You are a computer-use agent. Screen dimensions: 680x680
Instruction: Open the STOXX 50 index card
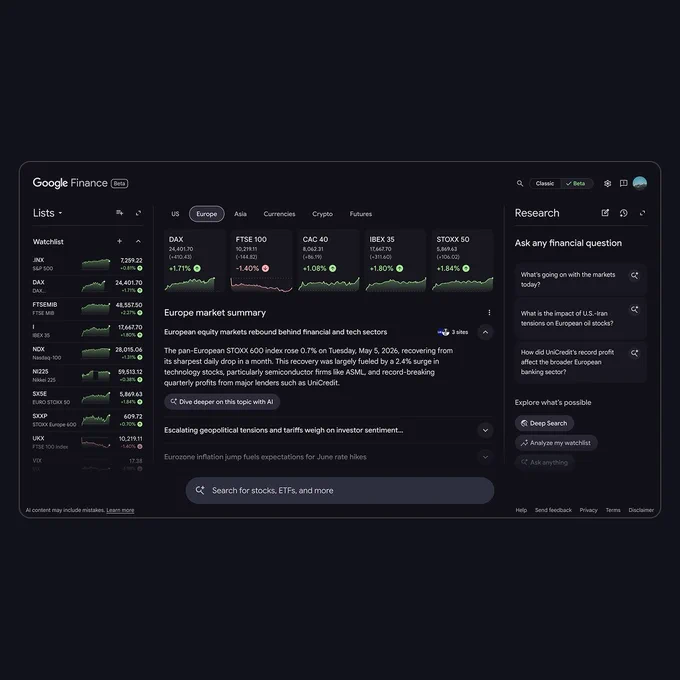pyautogui.click(x=462, y=261)
